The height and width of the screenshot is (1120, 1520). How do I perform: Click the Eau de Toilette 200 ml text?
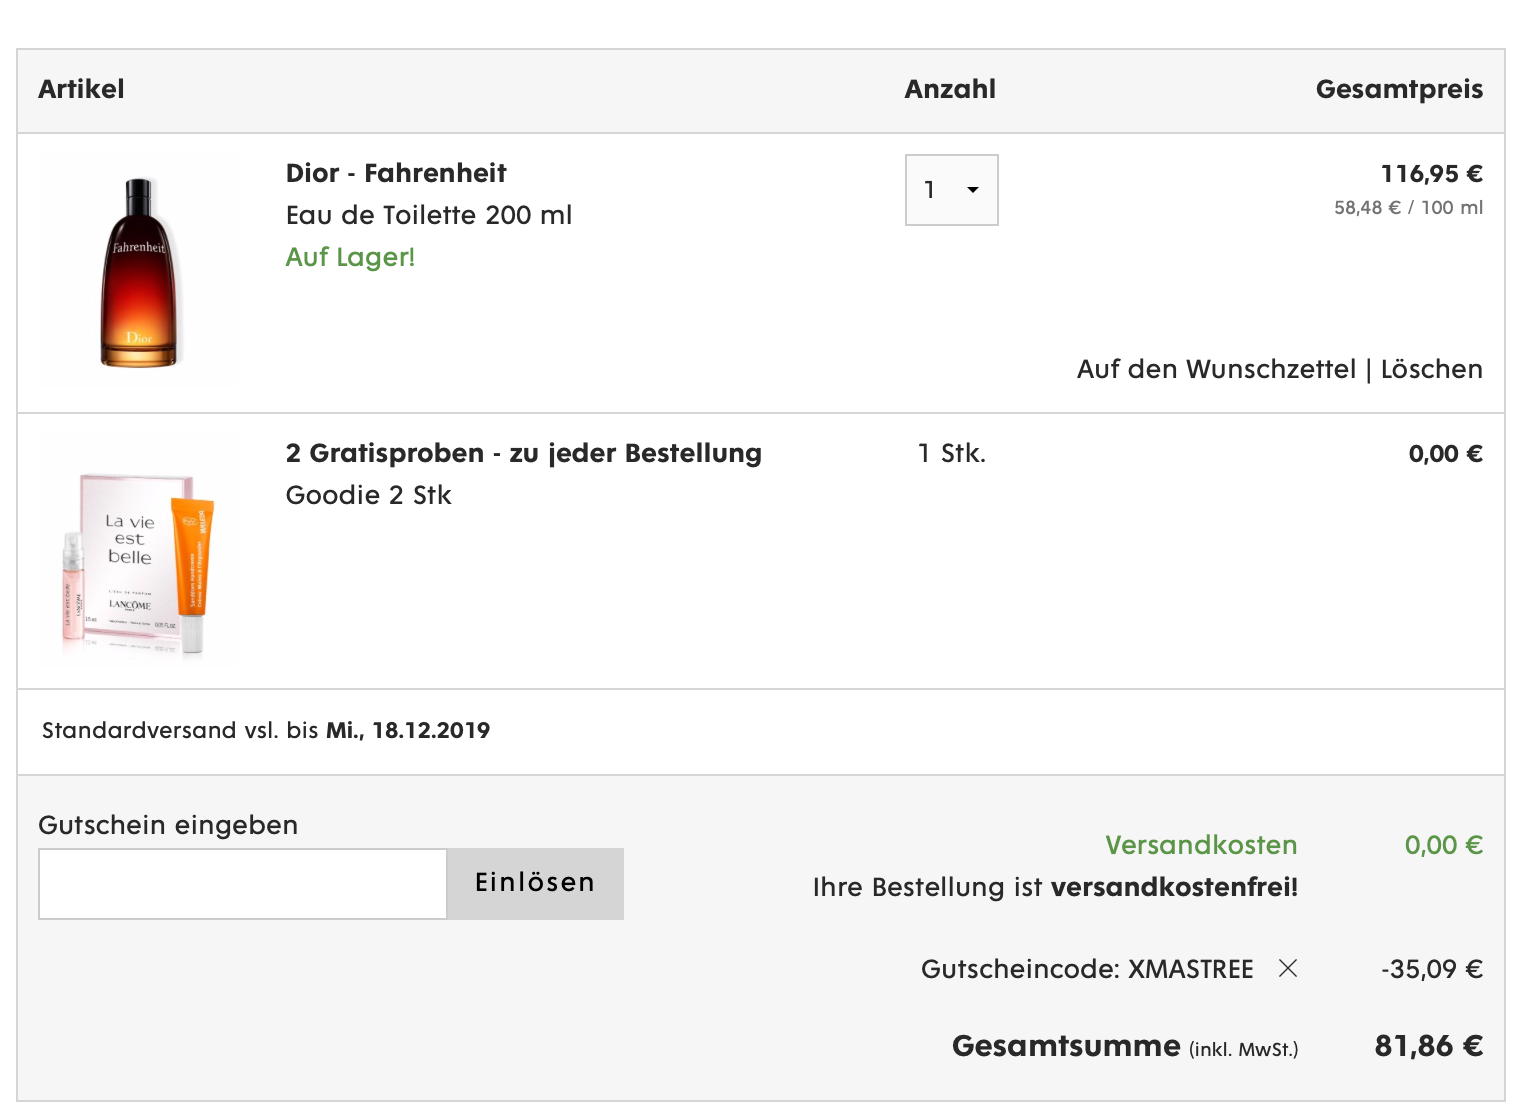(429, 215)
